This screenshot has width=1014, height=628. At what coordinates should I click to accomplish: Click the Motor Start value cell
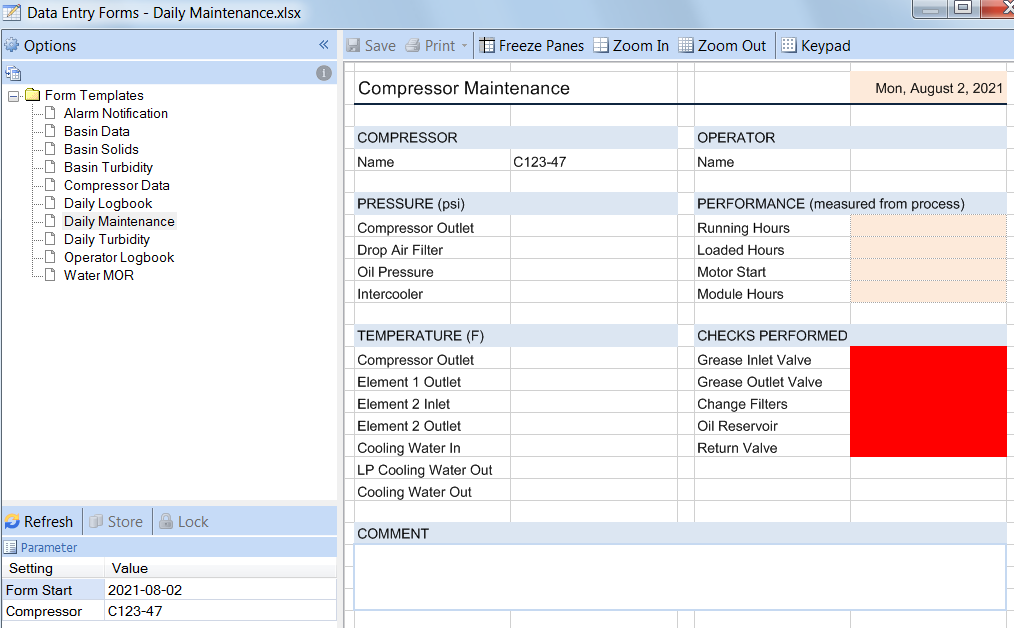pyautogui.click(x=928, y=271)
